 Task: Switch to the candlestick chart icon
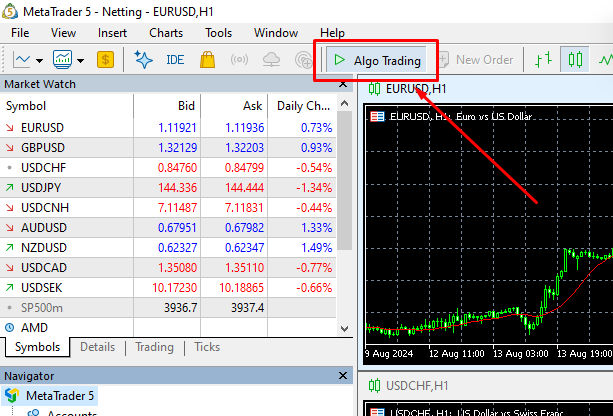click(x=575, y=59)
